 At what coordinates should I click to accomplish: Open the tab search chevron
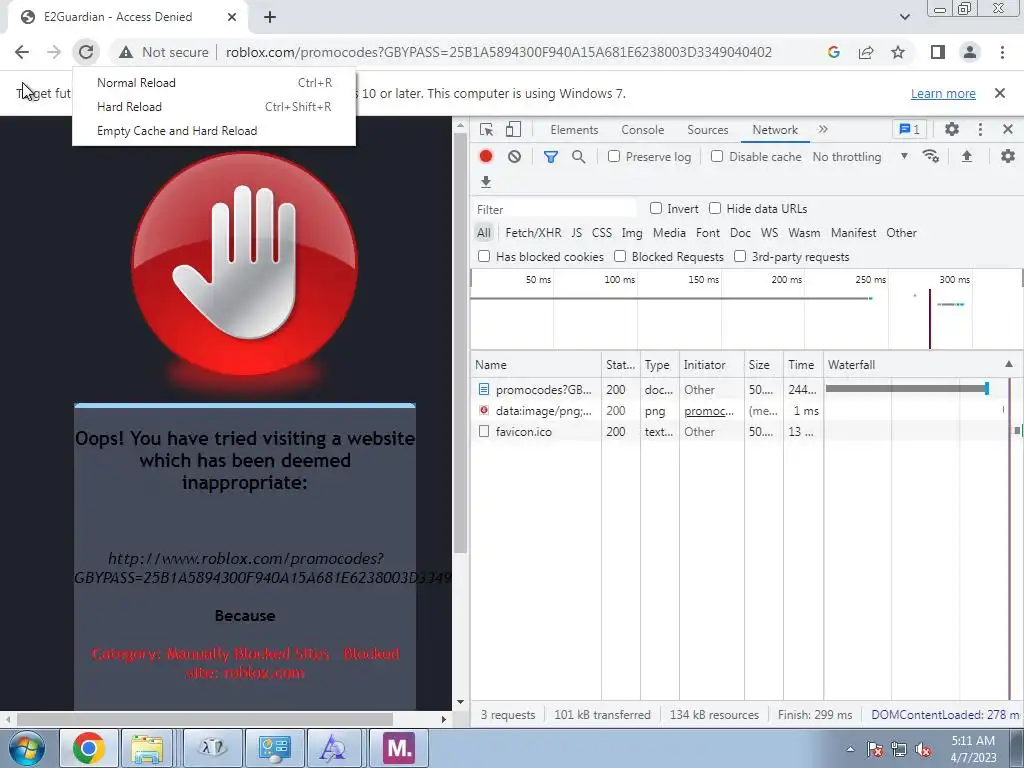(904, 17)
